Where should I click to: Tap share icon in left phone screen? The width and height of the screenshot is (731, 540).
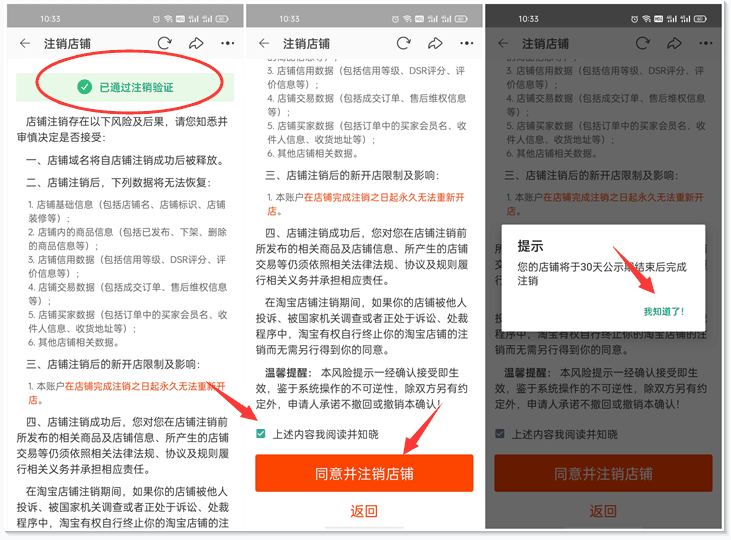196,43
